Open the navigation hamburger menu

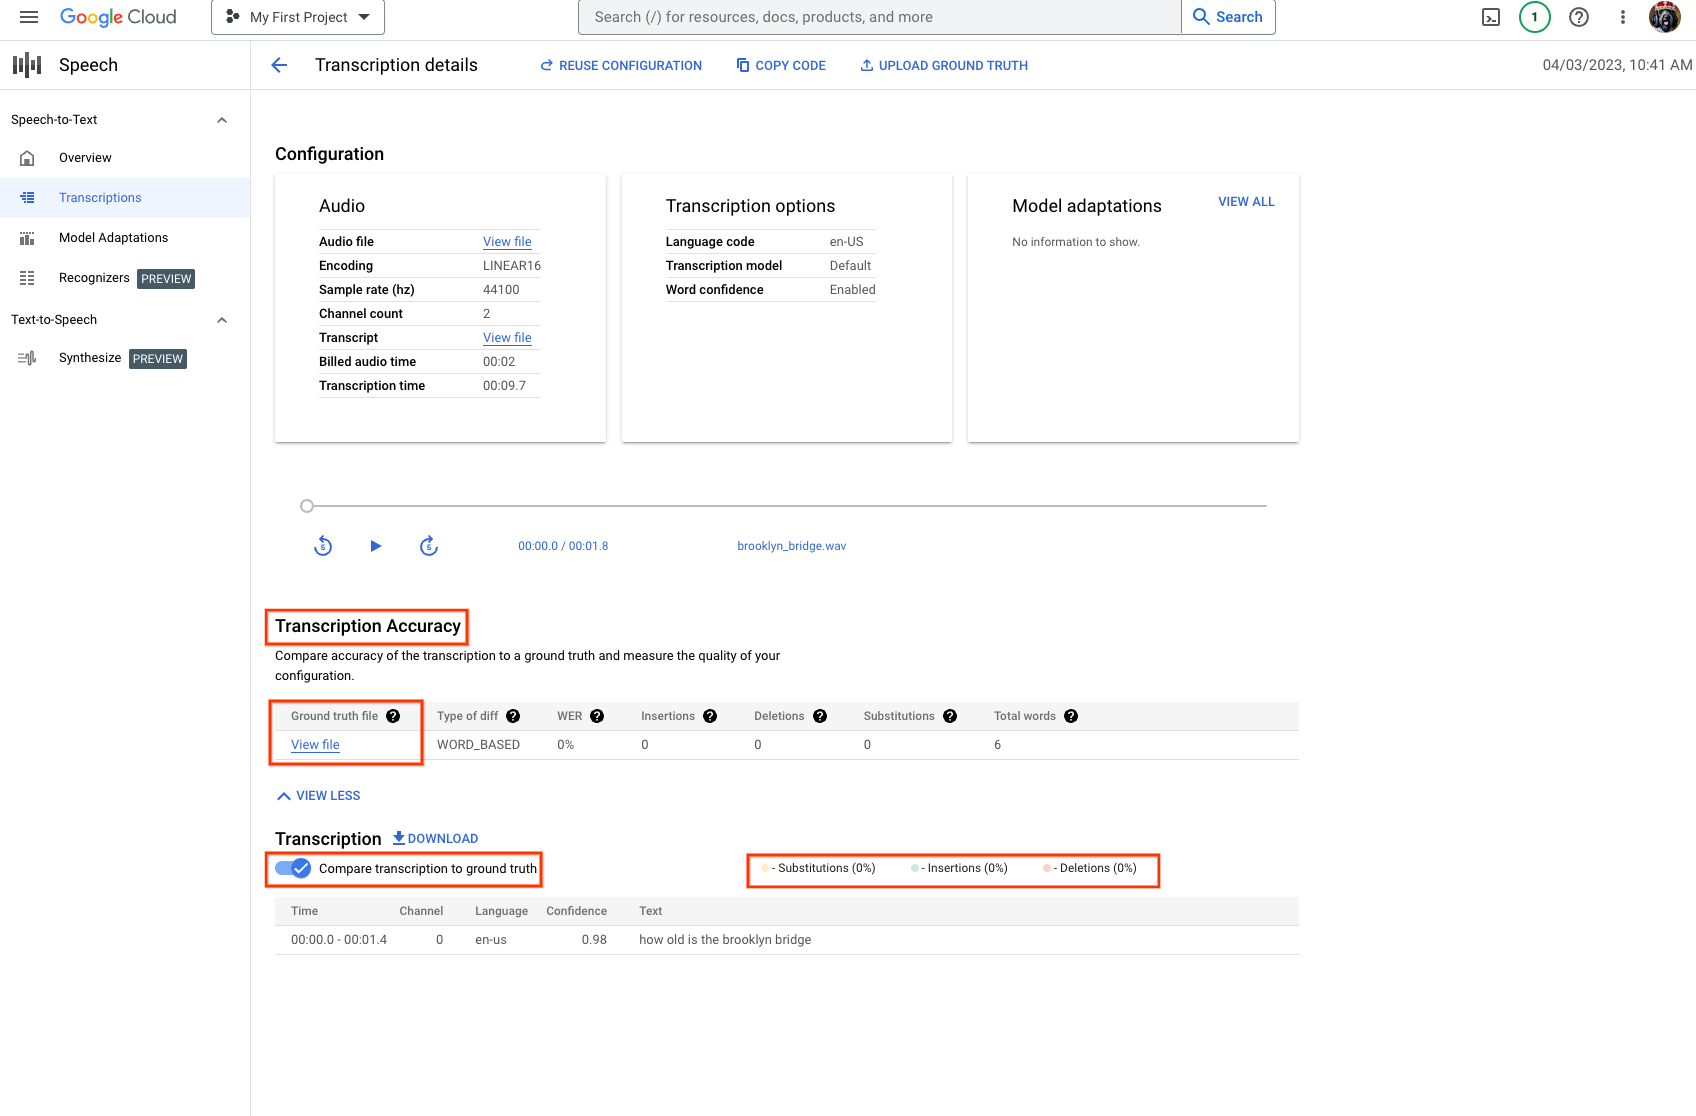click(29, 17)
